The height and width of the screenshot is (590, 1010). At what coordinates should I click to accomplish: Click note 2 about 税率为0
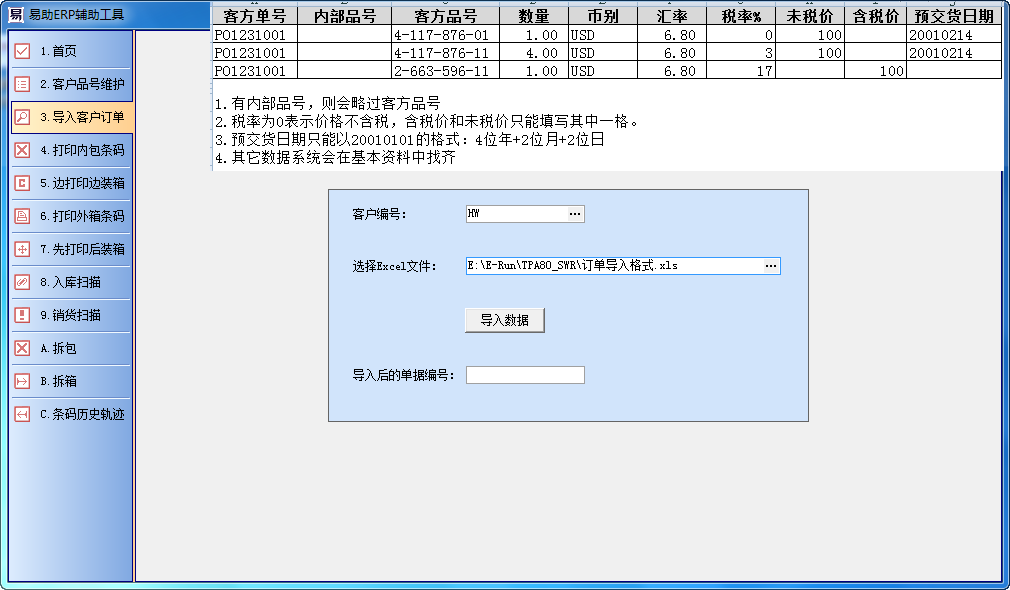pyautogui.click(x=427, y=121)
